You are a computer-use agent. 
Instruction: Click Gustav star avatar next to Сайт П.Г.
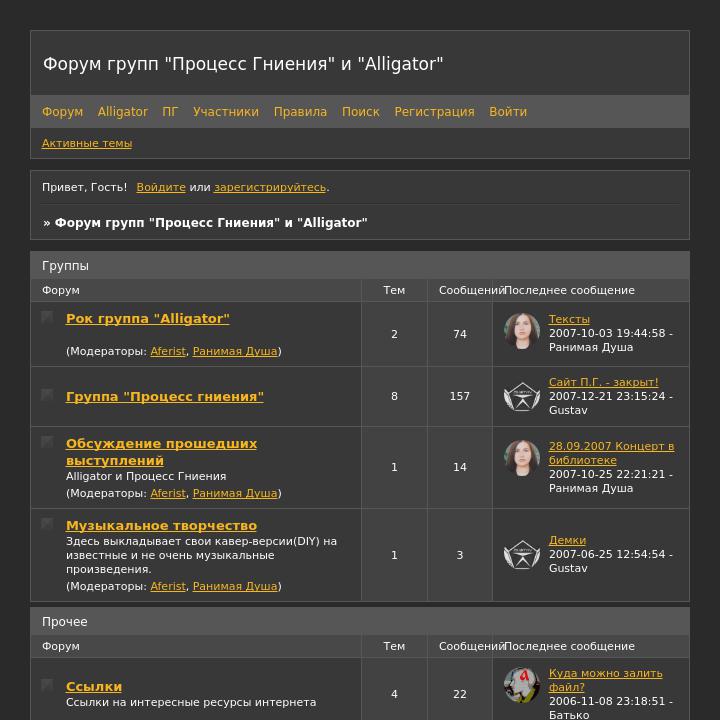tap(522, 397)
